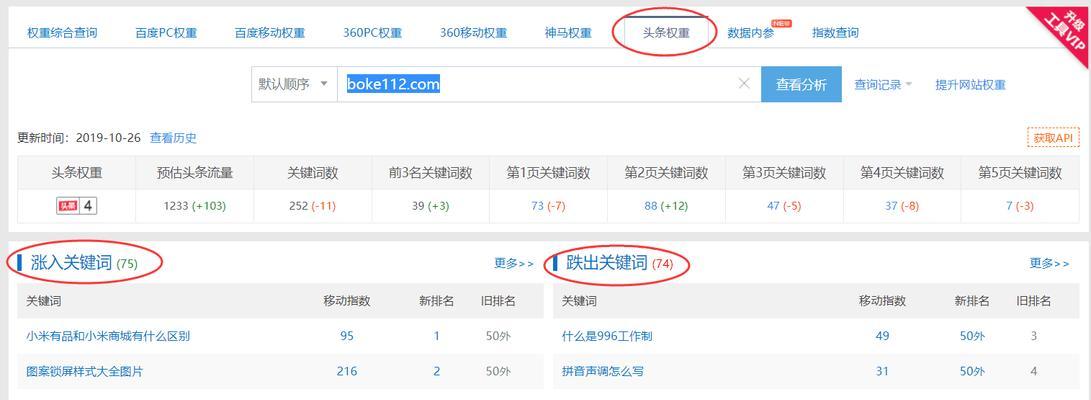Image resolution: width=1091 pixels, height=400 pixels.
Task: Open keyword 图案锁屏样式大全图片
Action: pyautogui.click(x=84, y=371)
